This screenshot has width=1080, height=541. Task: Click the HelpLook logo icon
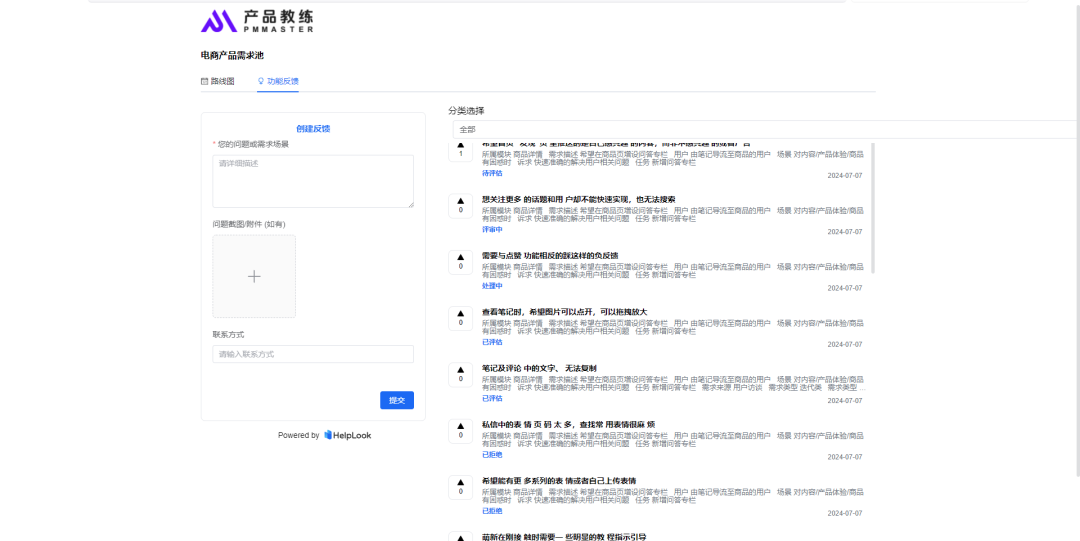click(x=328, y=435)
